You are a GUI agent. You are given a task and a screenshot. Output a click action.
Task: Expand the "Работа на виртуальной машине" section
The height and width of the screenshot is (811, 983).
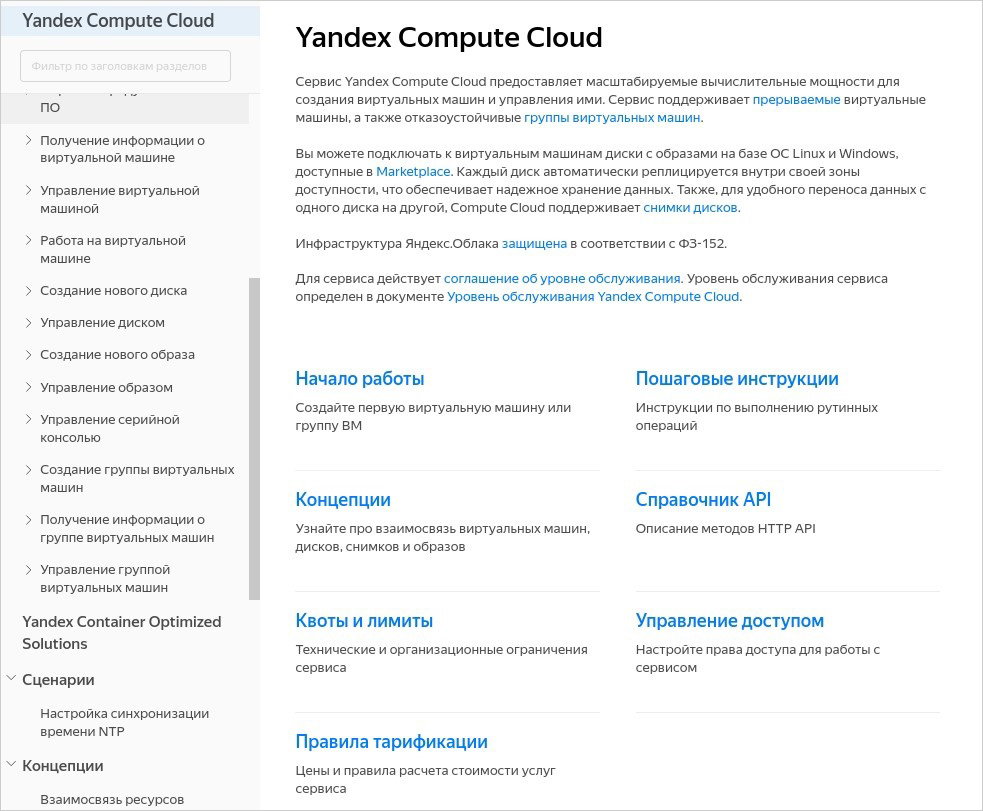coord(111,249)
